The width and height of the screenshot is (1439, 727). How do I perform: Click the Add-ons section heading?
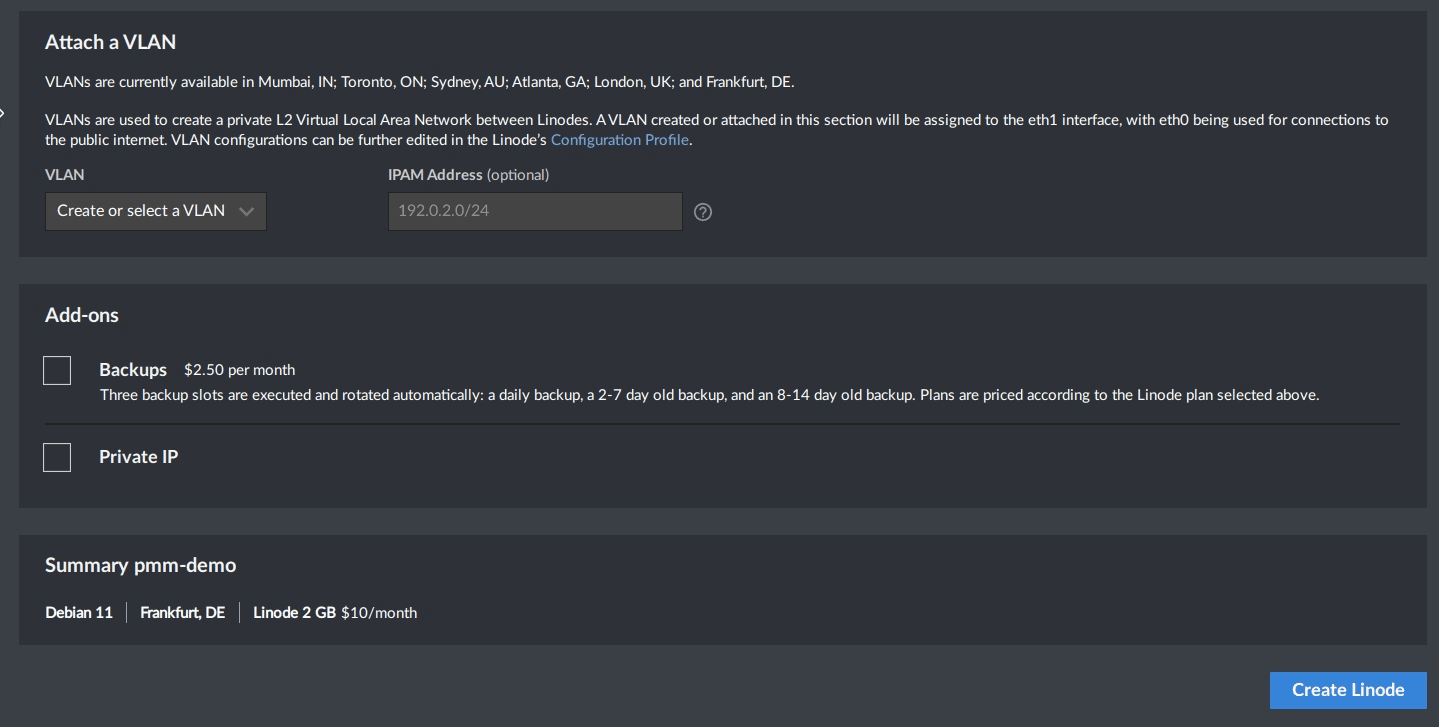coord(82,315)
